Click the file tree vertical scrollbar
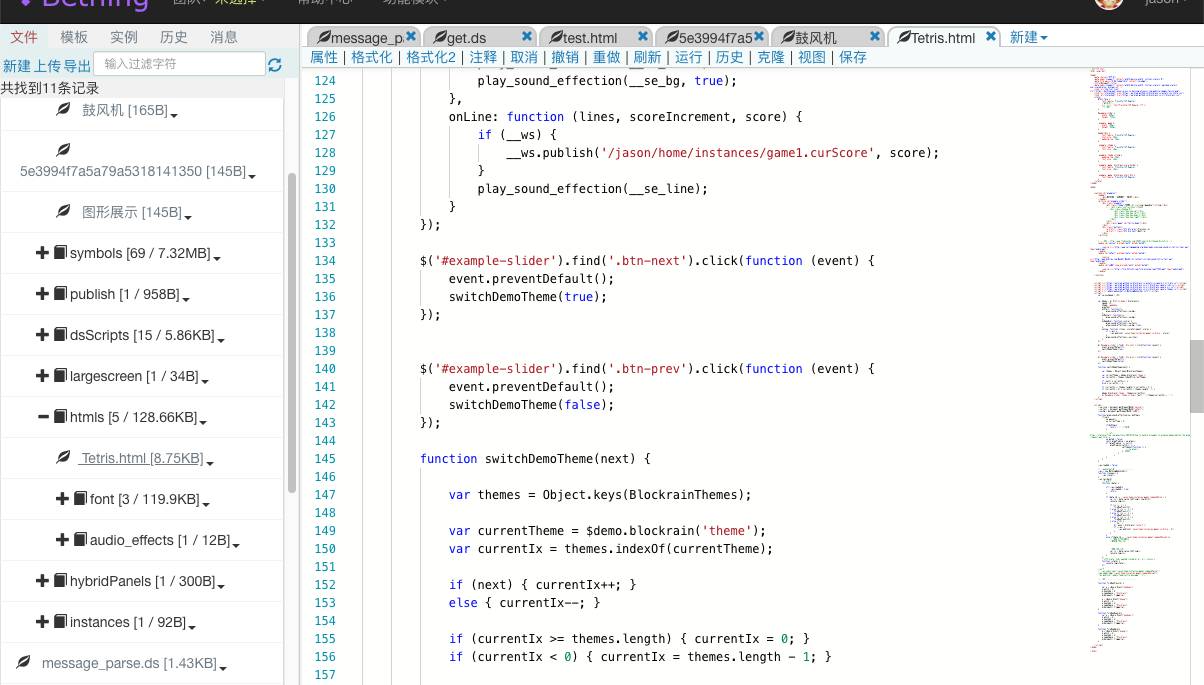The height and width of the screenshot is (685, 1204). click(292, 330)
